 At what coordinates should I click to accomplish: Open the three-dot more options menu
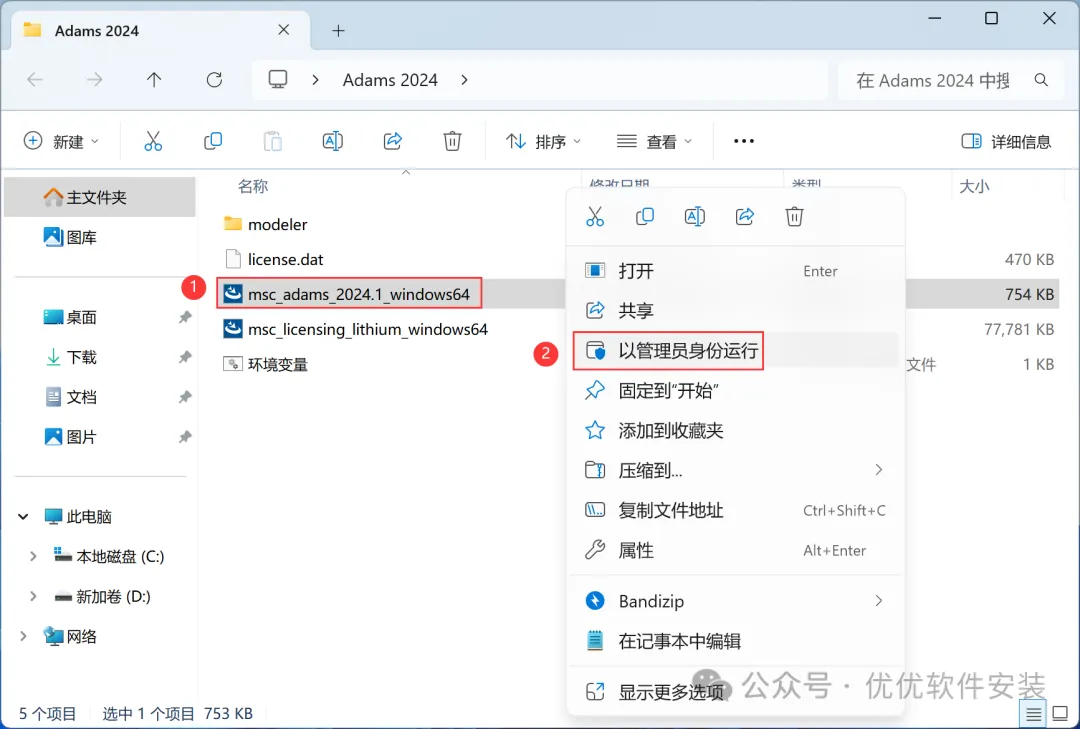744,141
